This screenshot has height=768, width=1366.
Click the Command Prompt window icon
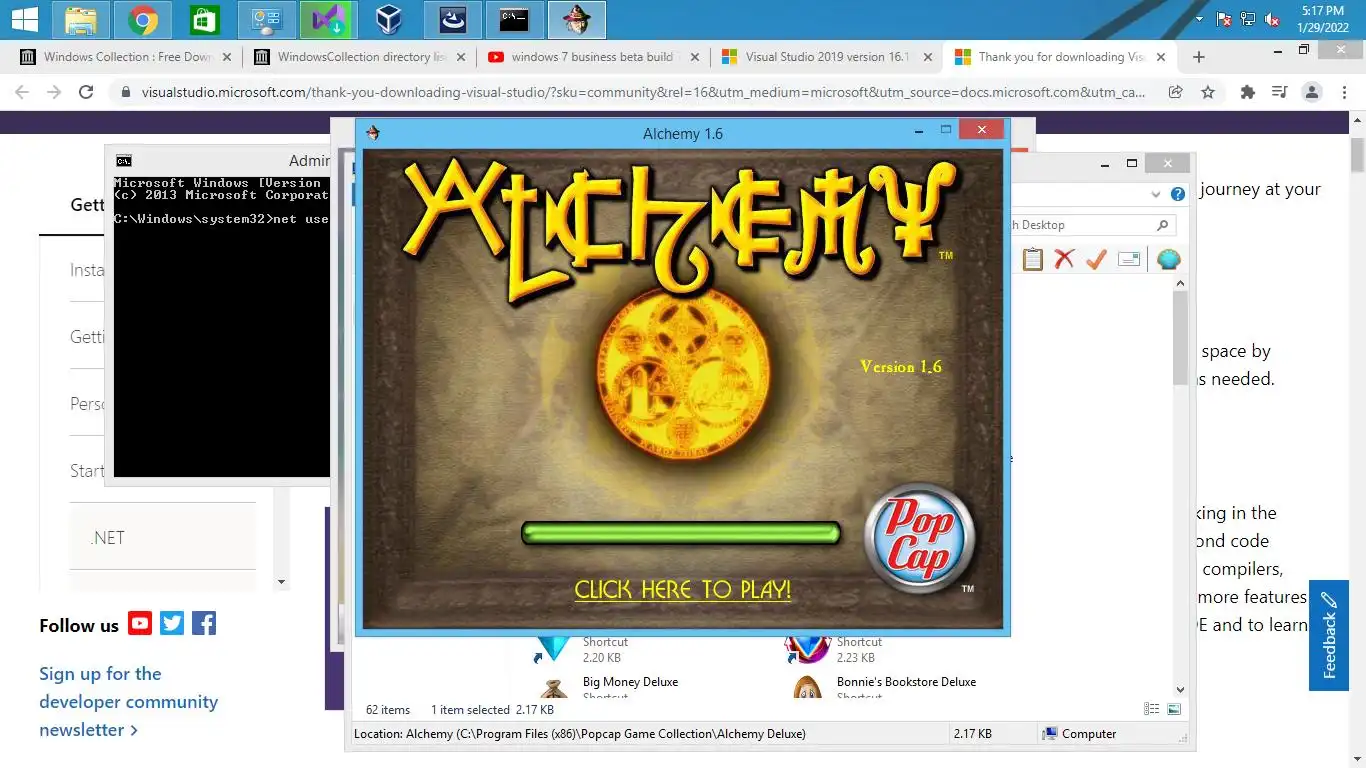(x=124, y=160)
